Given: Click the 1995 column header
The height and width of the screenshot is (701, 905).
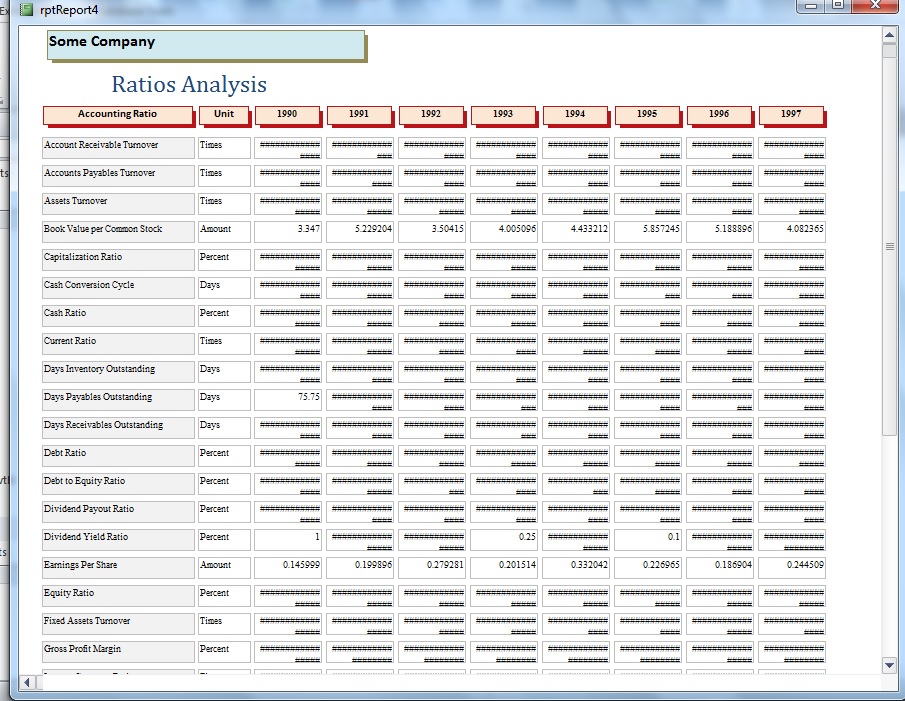Looking at the screenshot, I should [647, 114].
